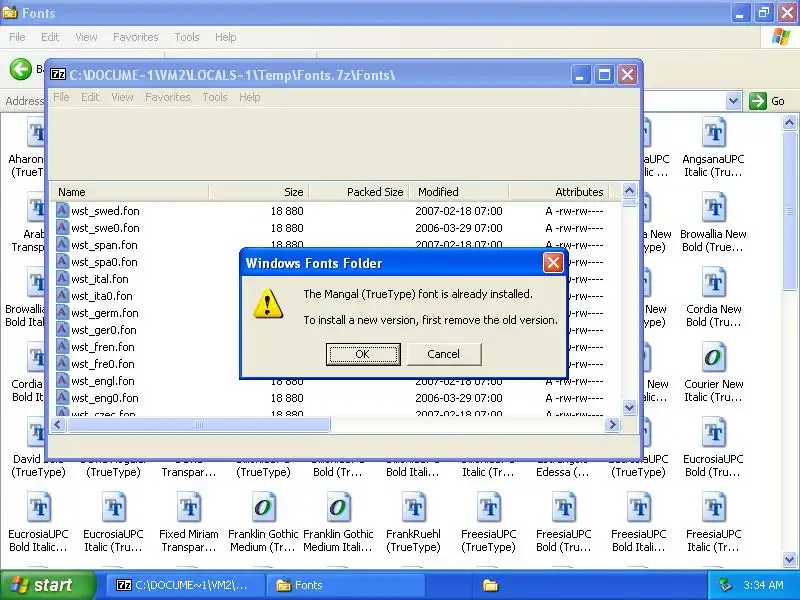Image resolution: width=800 pixels, height=600 pixels.
Task: Open View menu in 7-Zip window
Action: pyautogui.click(x=122, y=97)
